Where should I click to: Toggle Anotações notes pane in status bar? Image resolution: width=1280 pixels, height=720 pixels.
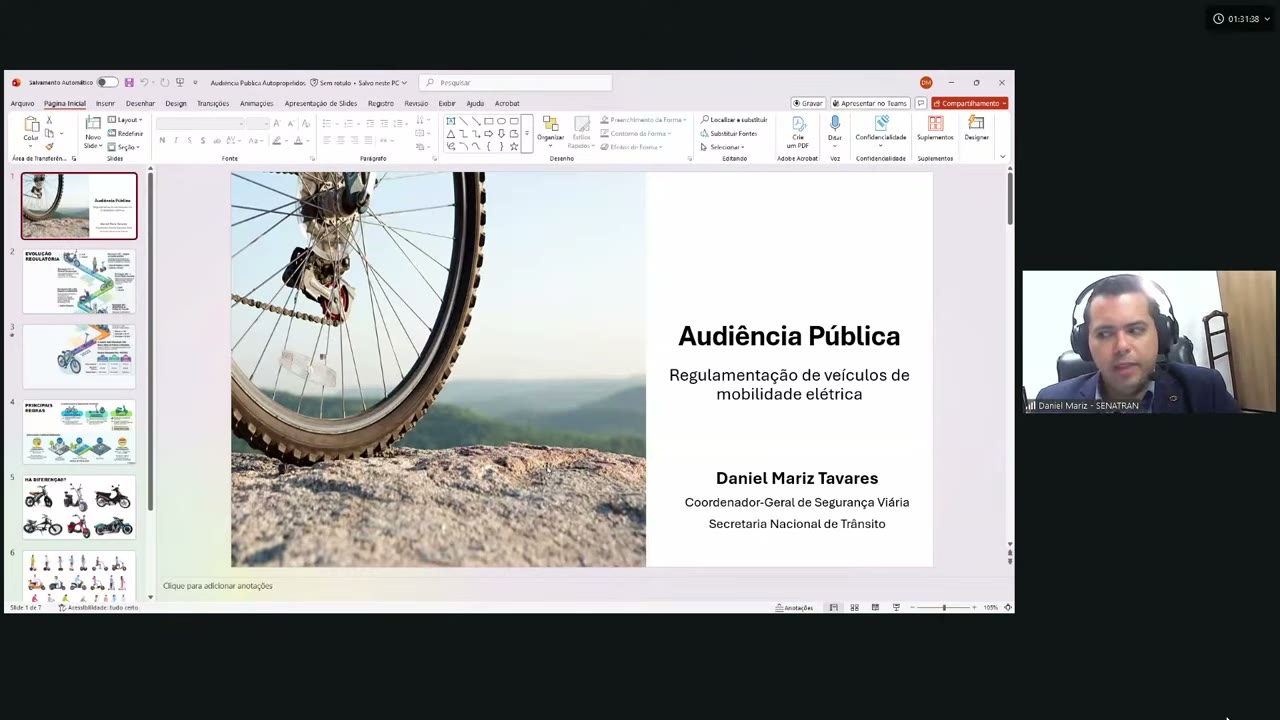click(794, 607)
